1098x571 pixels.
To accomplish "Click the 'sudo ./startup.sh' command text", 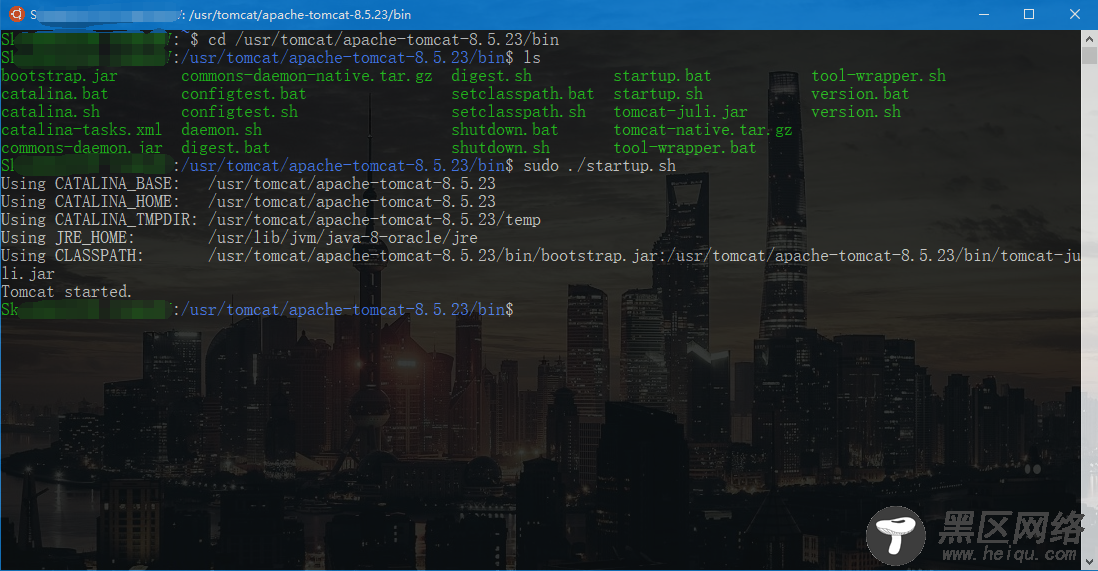I will coord(599,166).
